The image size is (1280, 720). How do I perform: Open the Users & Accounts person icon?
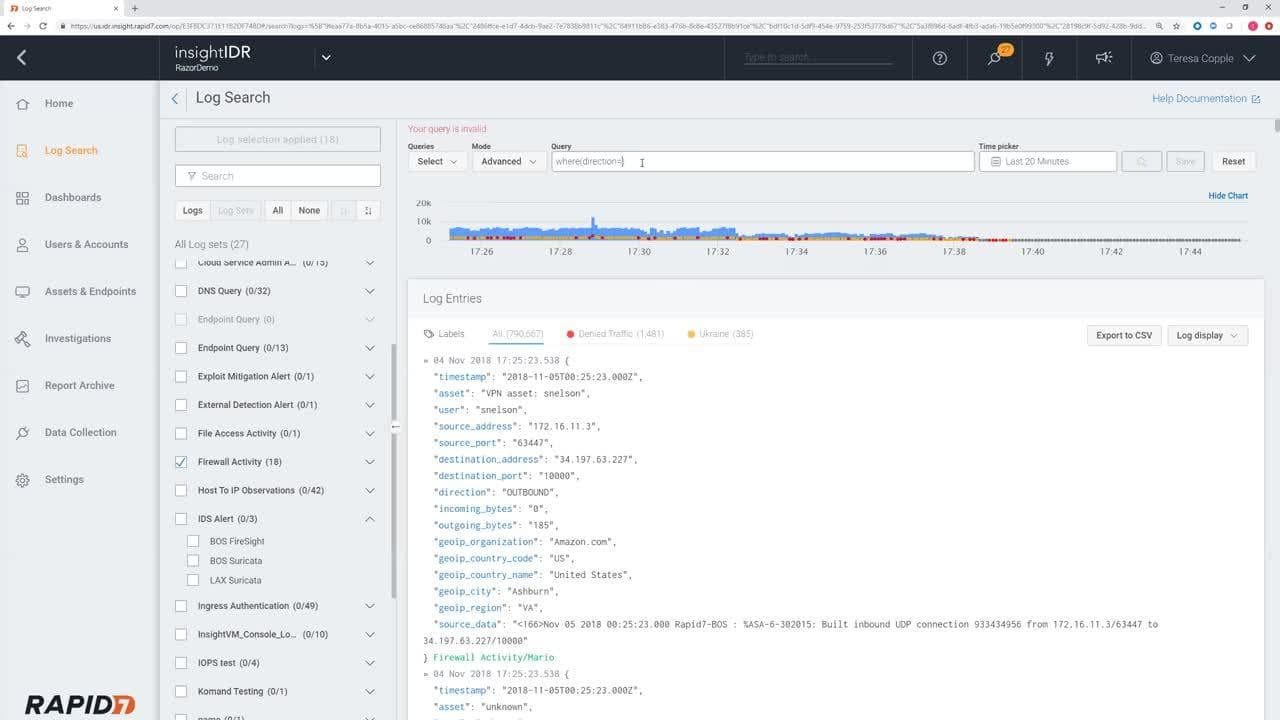[x=22, y=244]
